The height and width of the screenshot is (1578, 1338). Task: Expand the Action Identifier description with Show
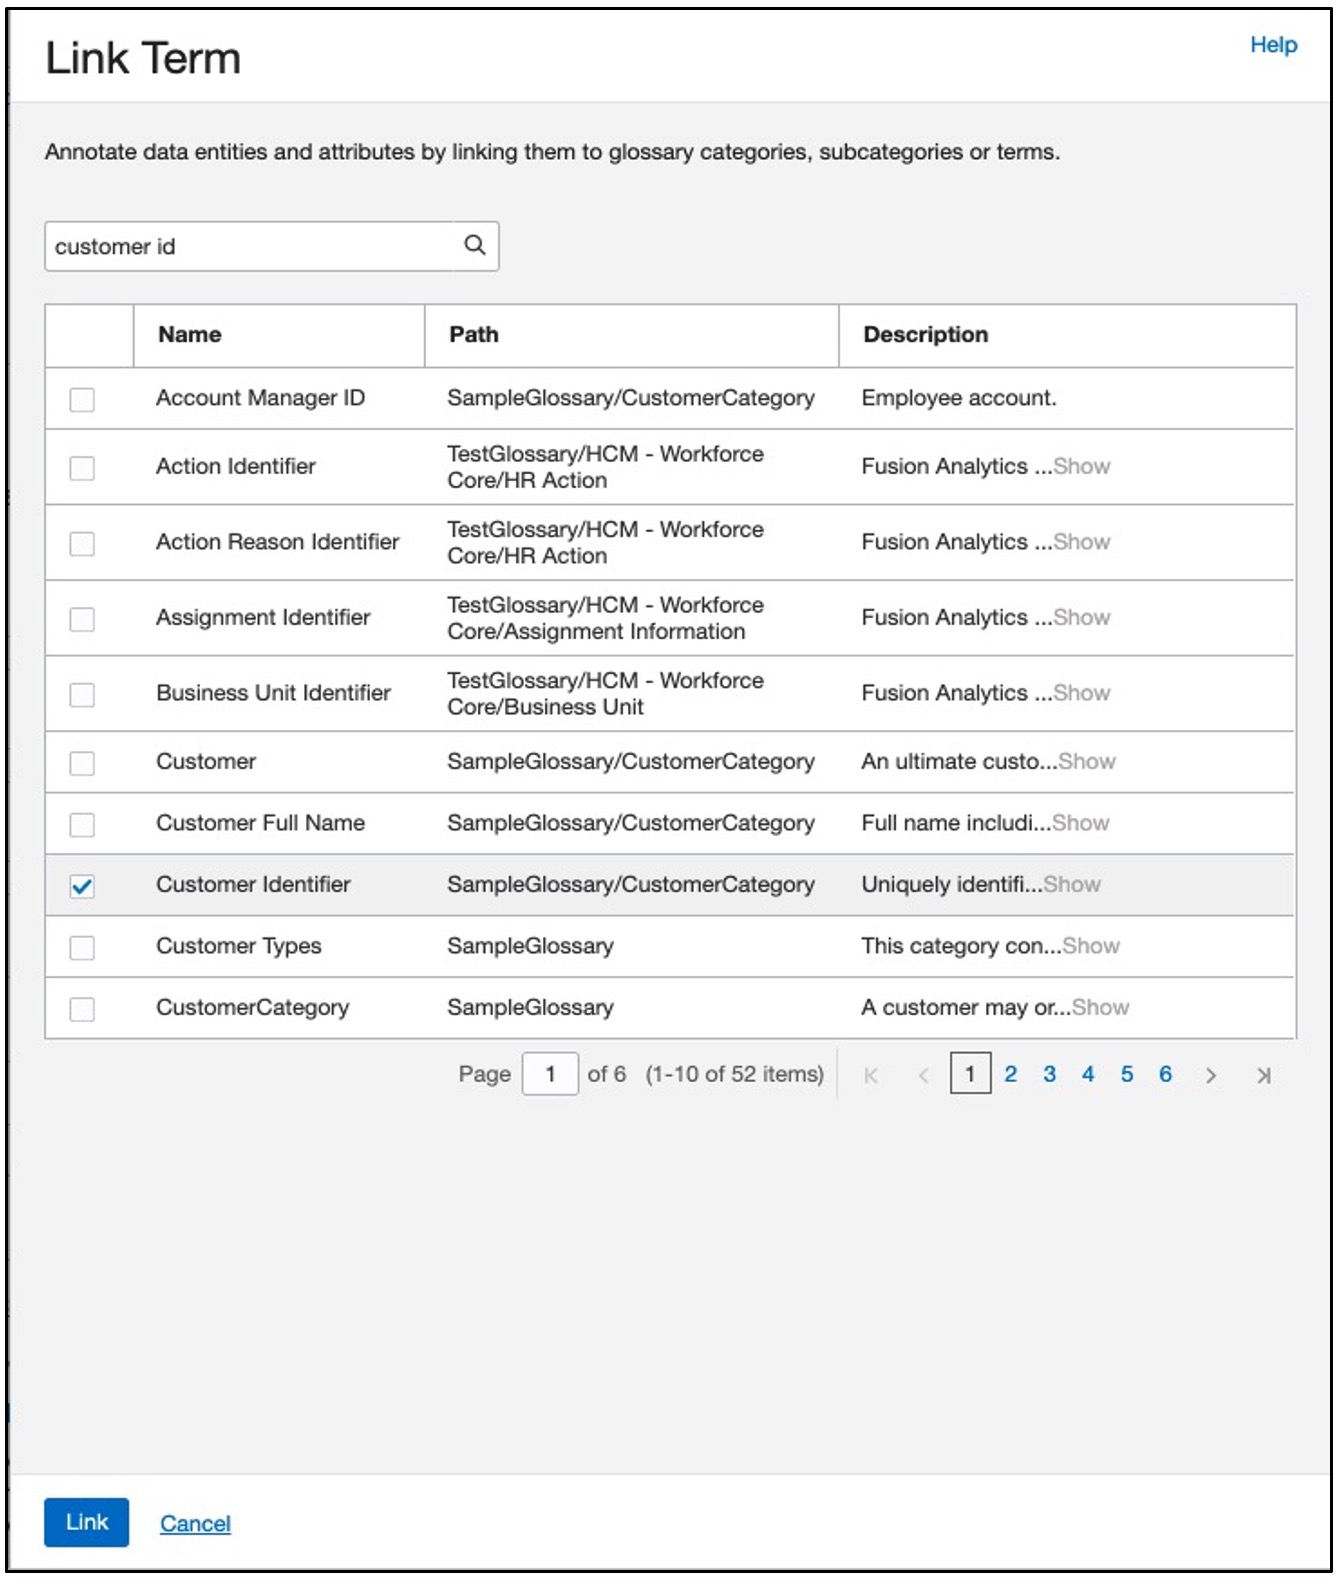tap(1082, 466)
